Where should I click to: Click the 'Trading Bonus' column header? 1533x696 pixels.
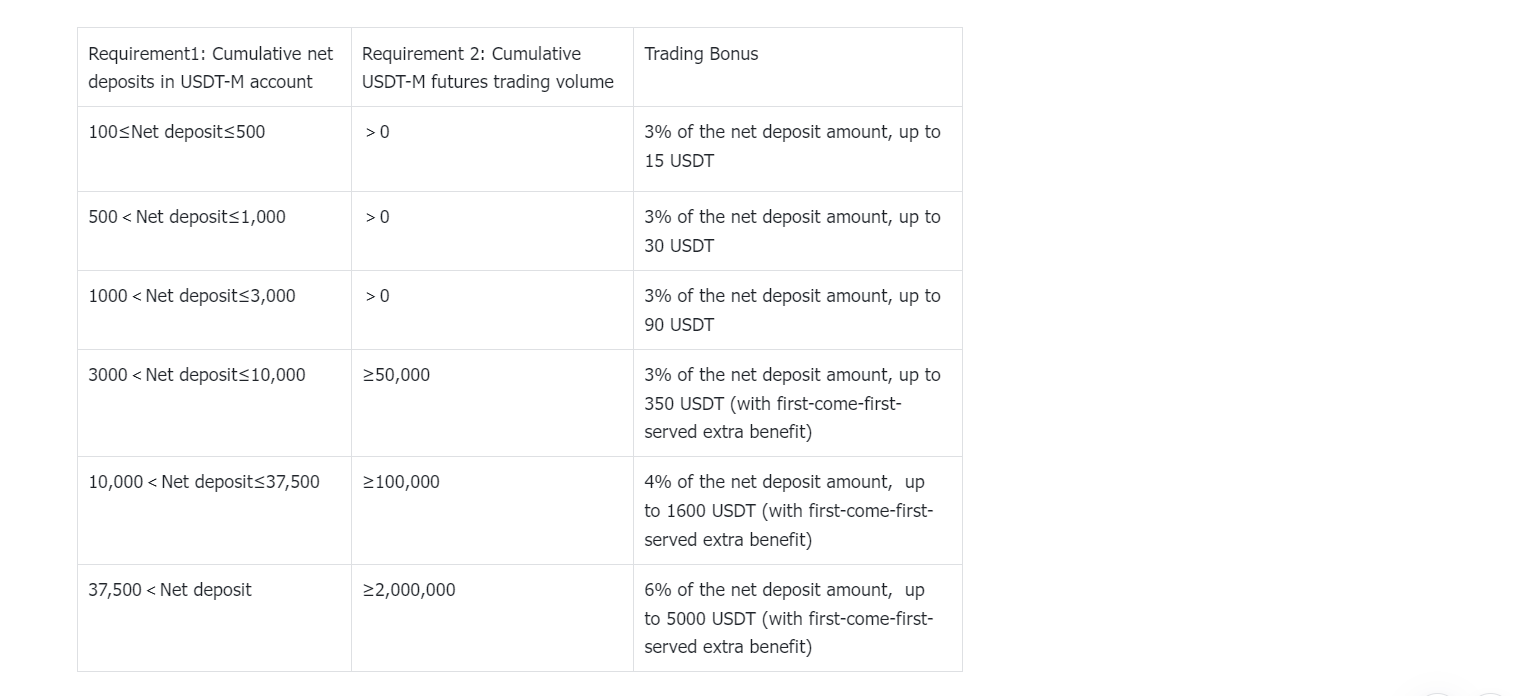coord(798,67)
